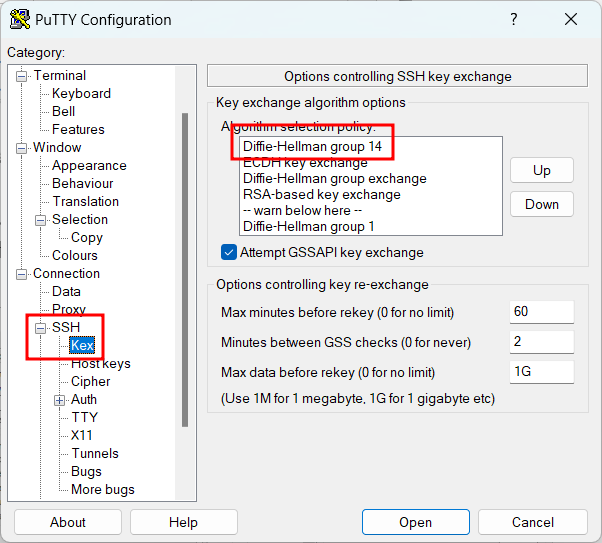The width and height of the screenshot is (602, 543).
Task: Open X11 forwarding settings
Action: point(81,435)
